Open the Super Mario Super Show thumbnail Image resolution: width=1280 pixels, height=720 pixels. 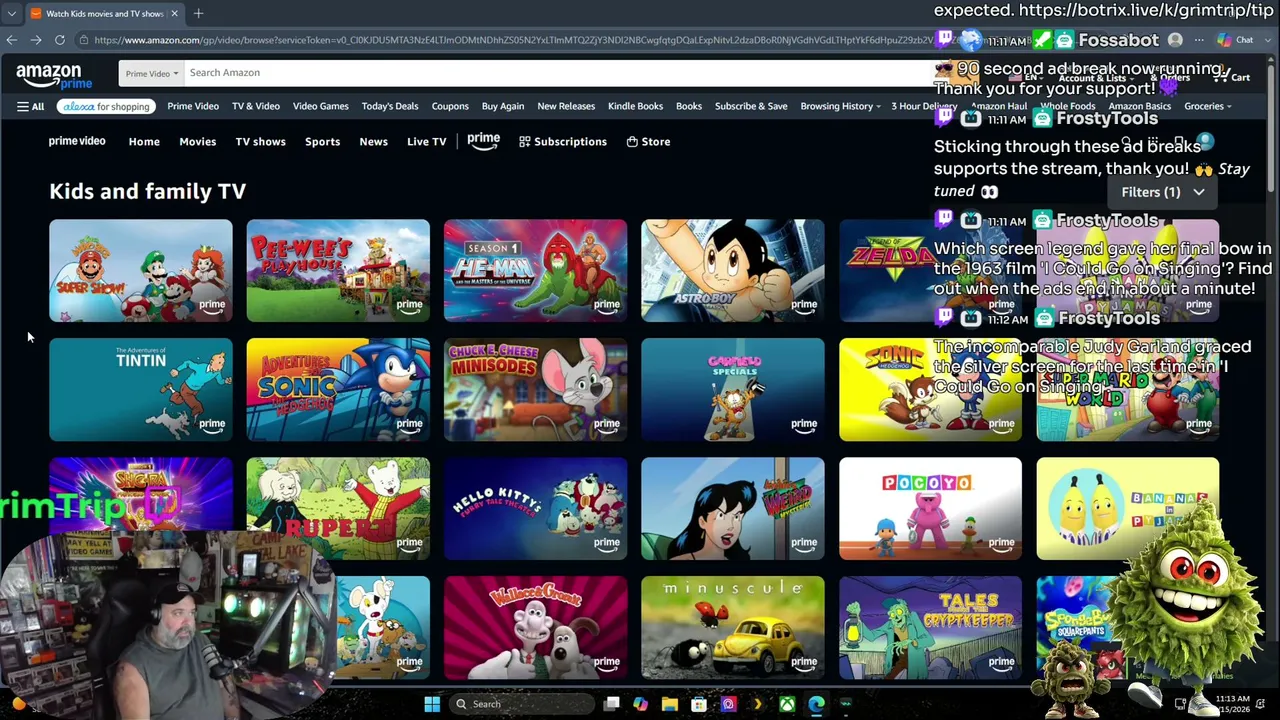pos(141,271)
